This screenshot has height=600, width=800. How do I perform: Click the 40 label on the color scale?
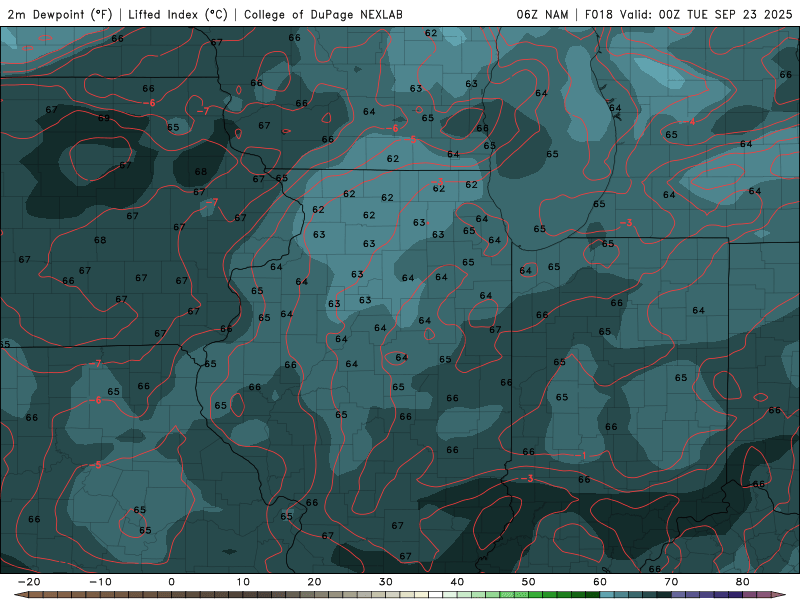[457, 582]
